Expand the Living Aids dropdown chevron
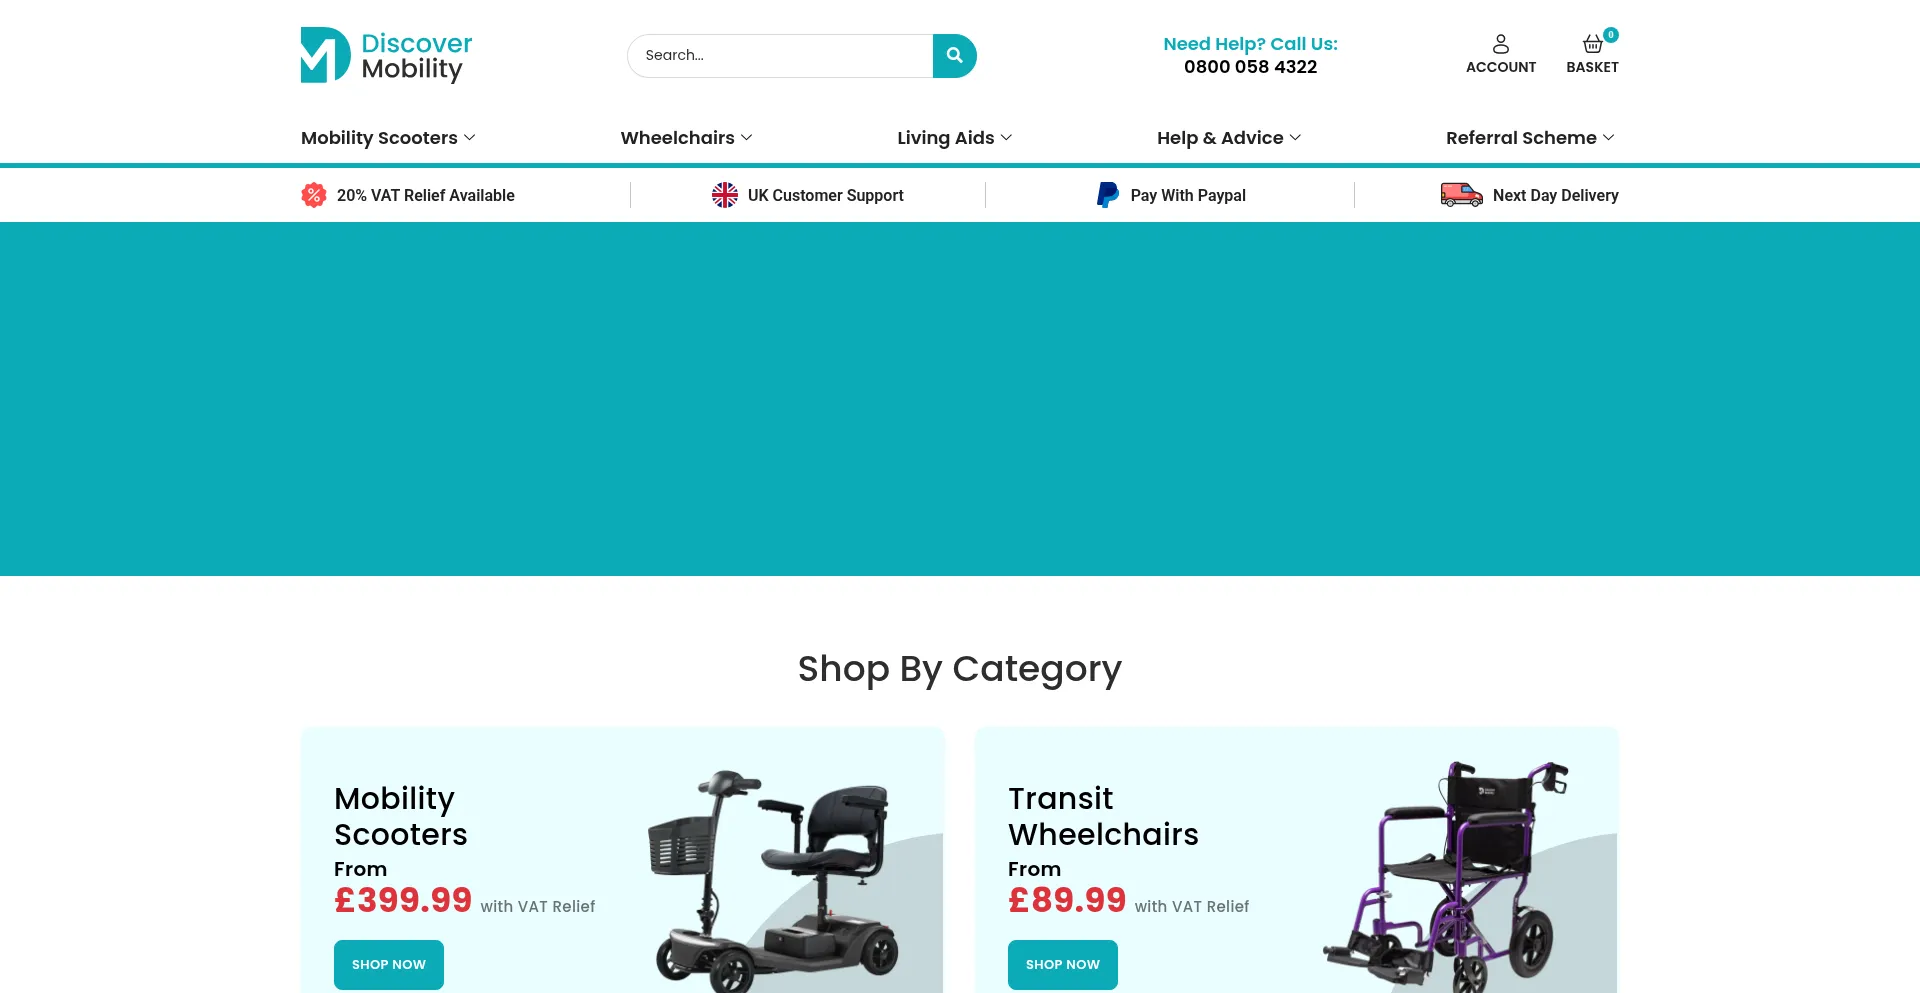Screen dimensions: 1920x993 1007,138
